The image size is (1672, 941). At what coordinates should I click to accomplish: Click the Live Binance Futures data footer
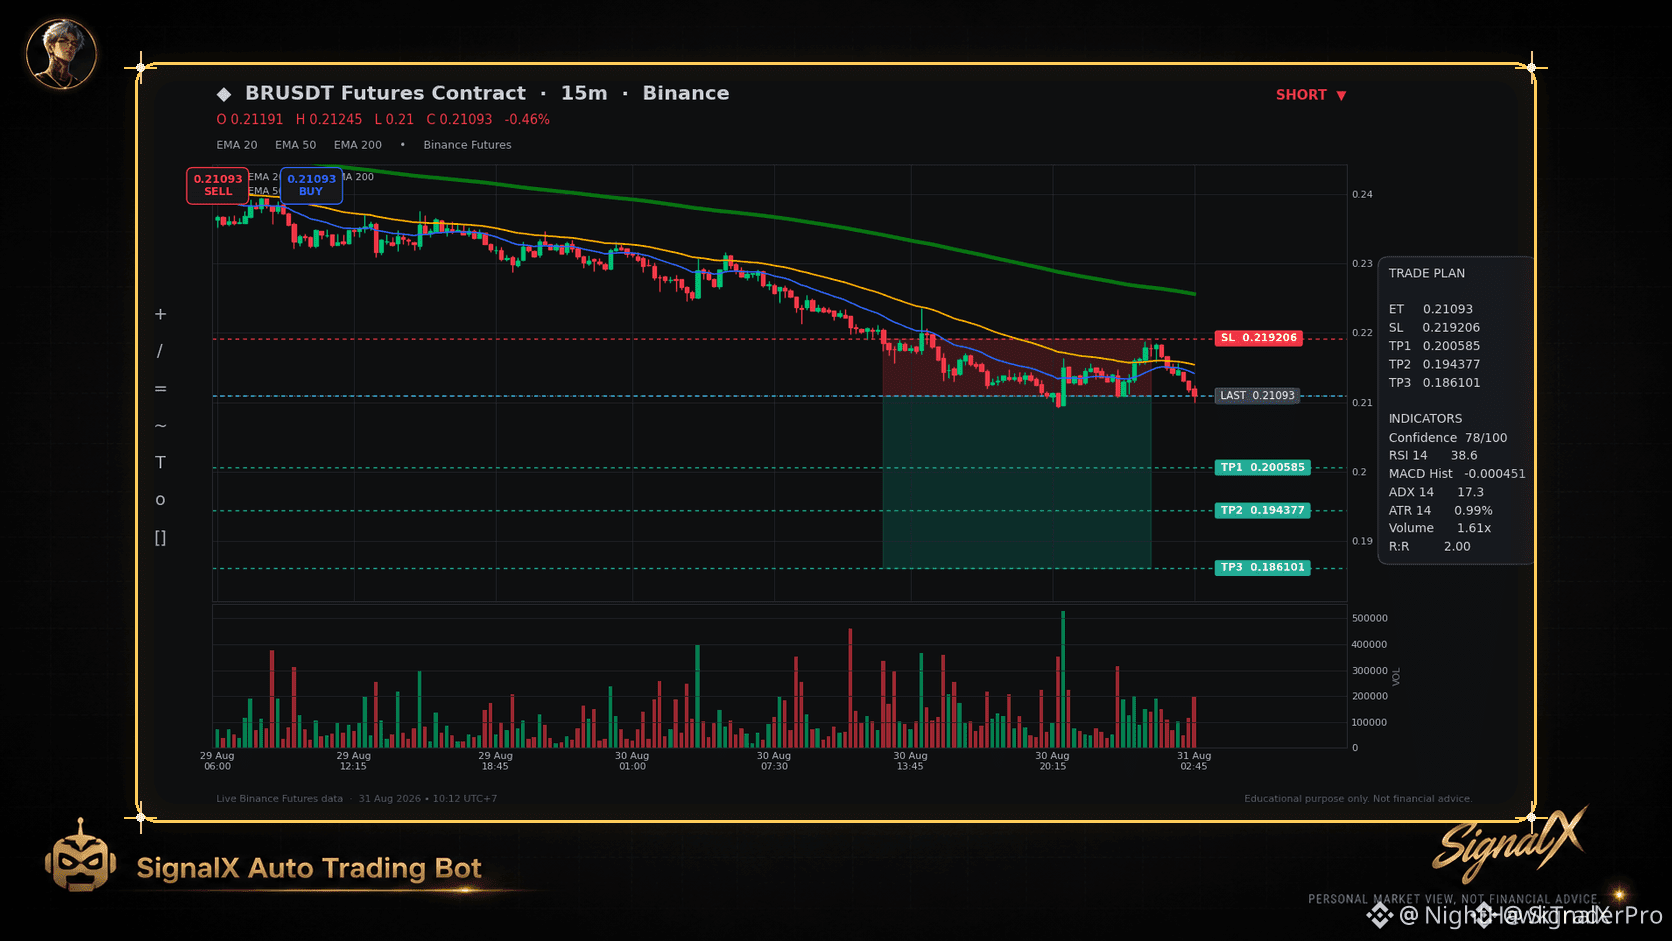pos(279,799)
